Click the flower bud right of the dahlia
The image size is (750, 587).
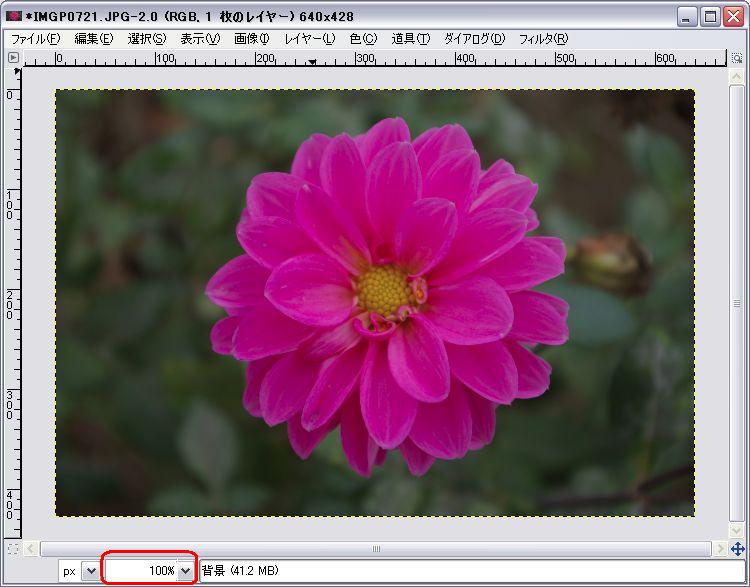(x=611, y=264)
